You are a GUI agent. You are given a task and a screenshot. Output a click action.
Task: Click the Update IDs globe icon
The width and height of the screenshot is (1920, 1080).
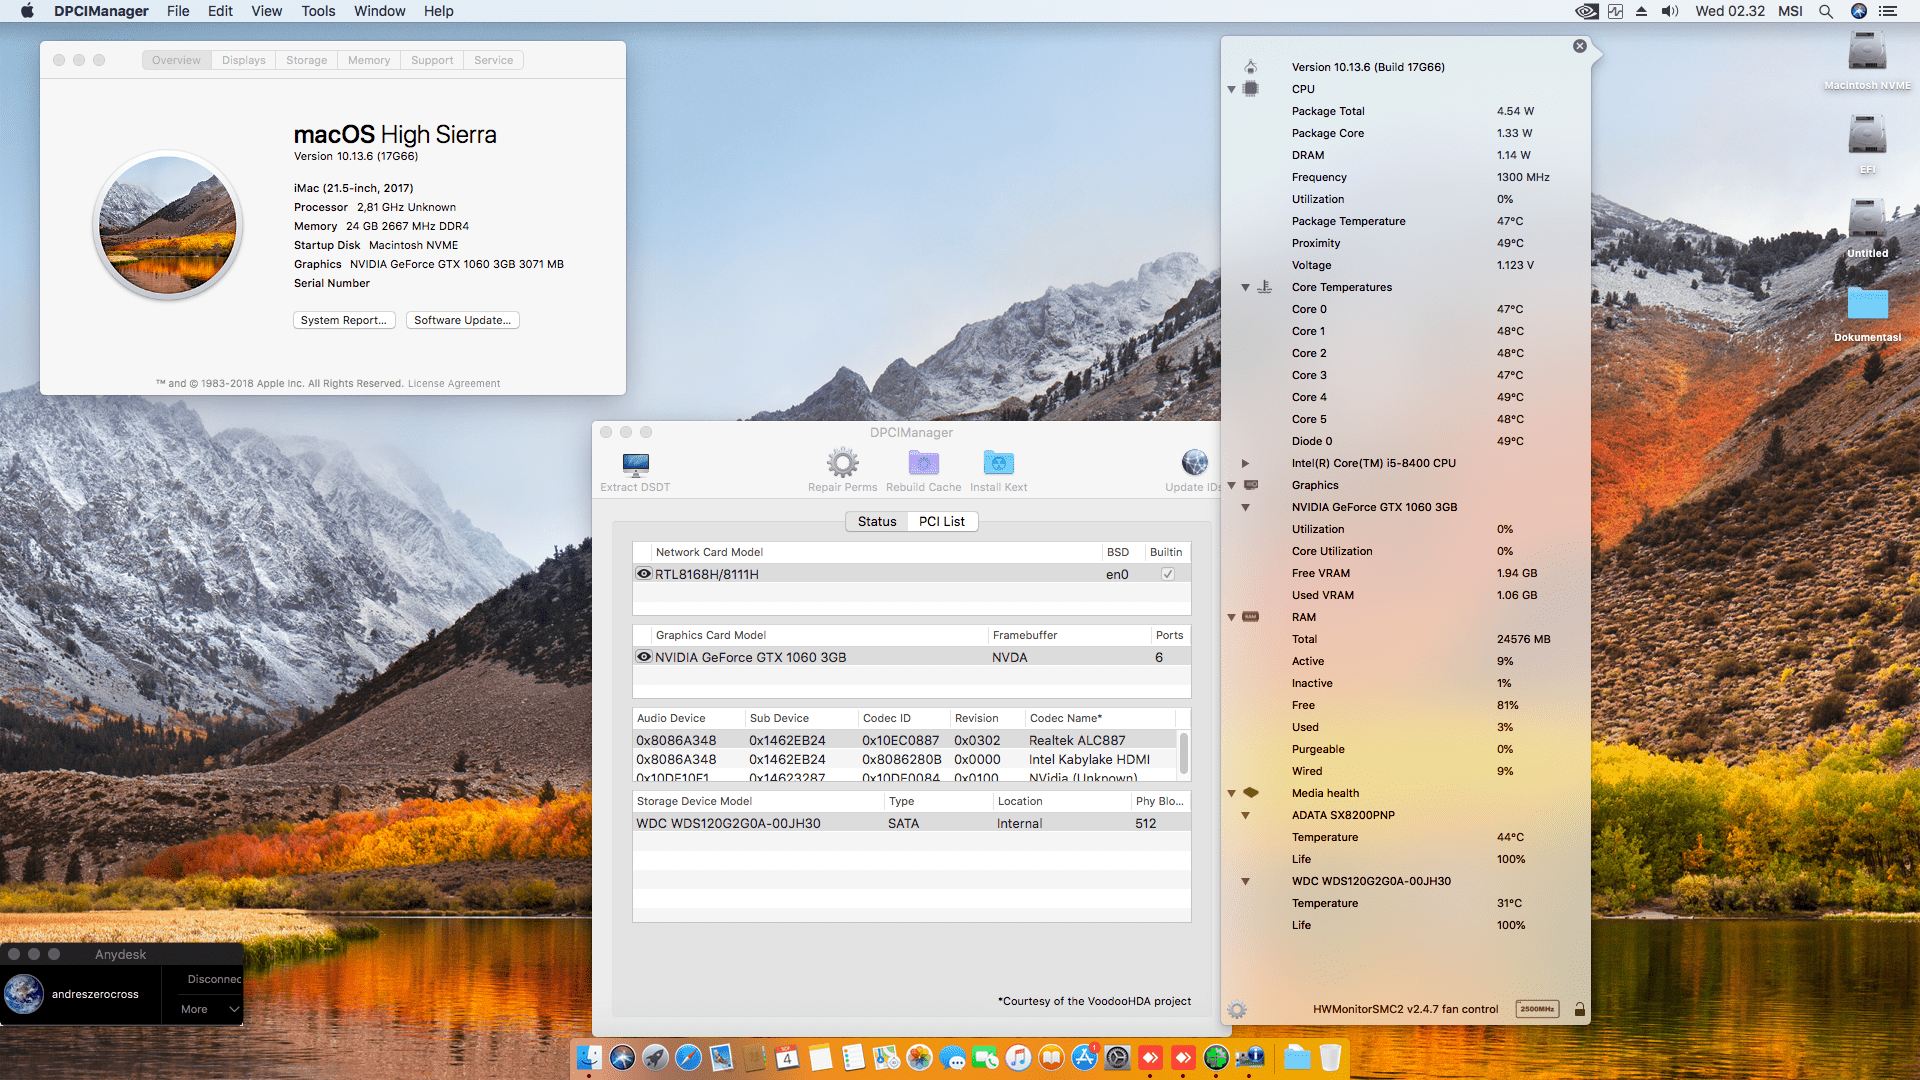pyautogui.click(x=1194, y=462)
